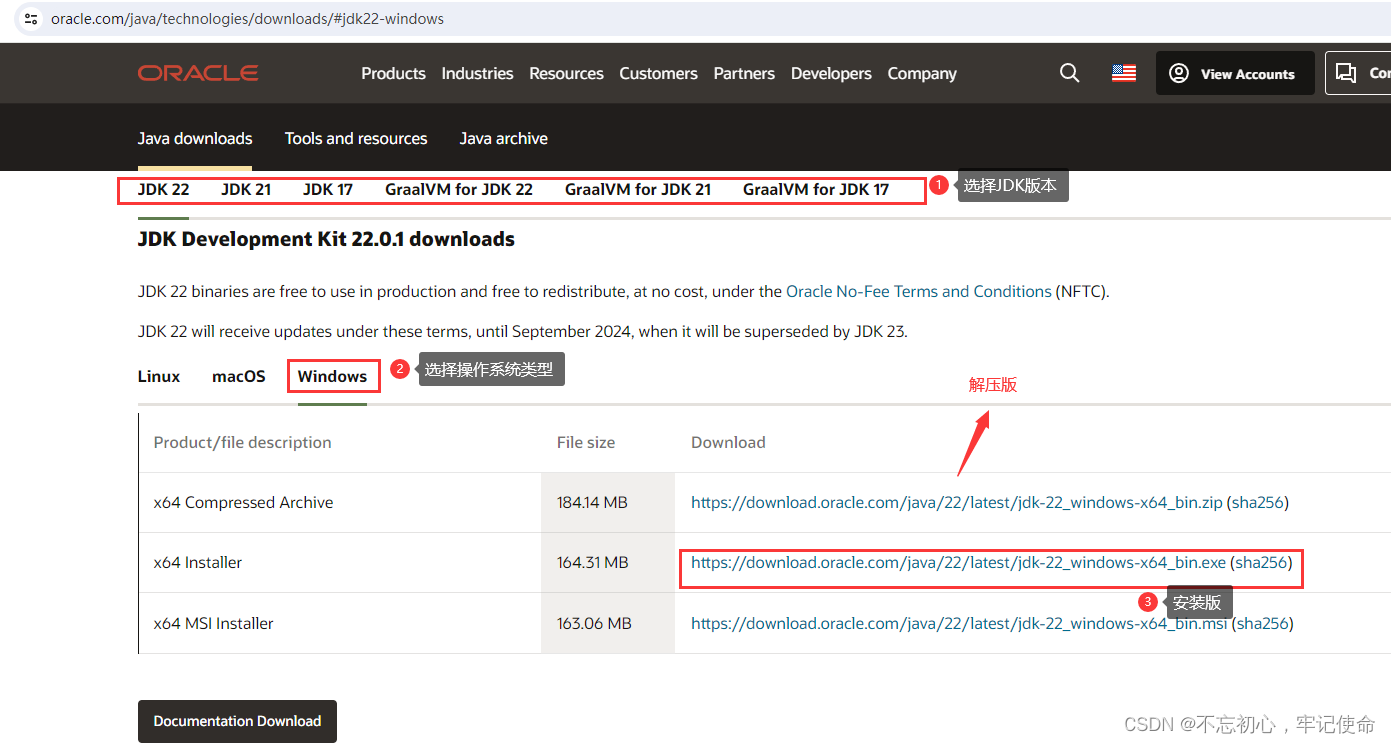1391x744 pixels.
Task: Select the JDK 22 version tab
Action: click(163, 189)
